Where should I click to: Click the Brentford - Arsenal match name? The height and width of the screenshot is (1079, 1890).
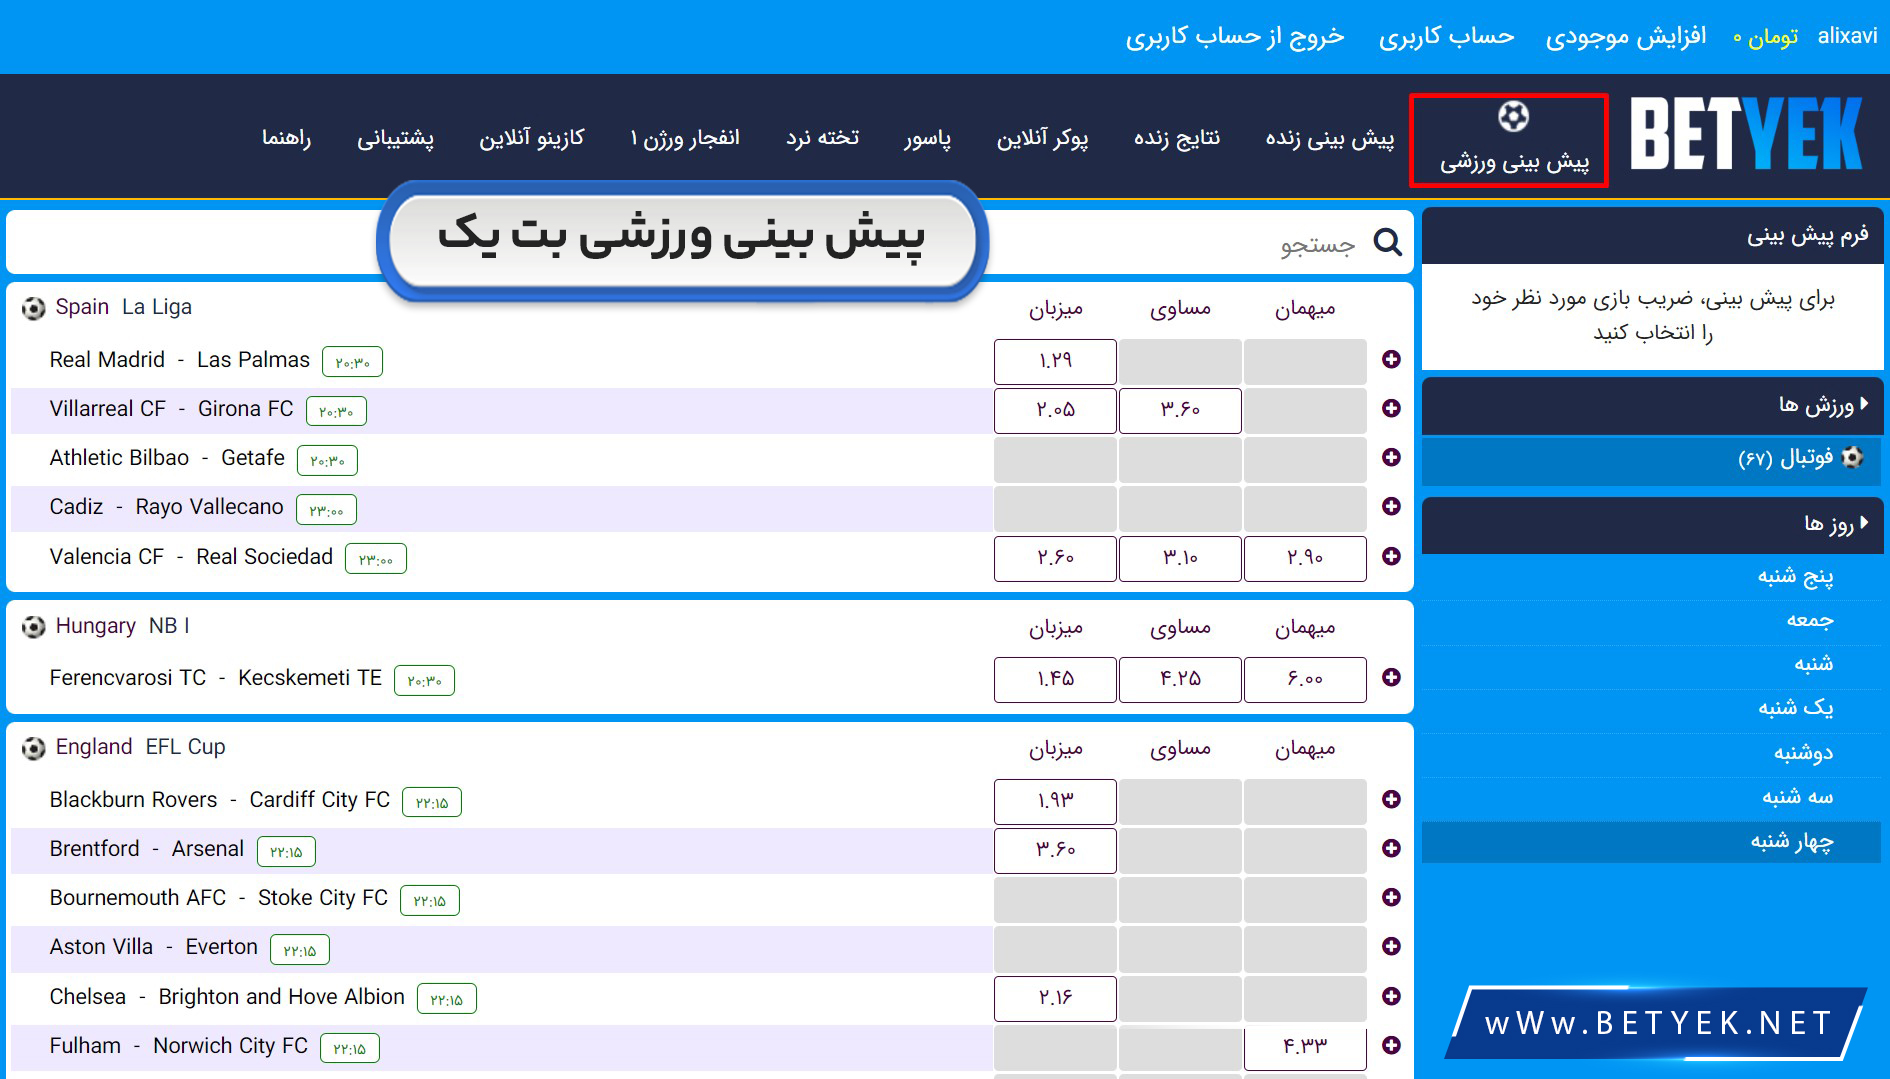[x=147, y=849]
